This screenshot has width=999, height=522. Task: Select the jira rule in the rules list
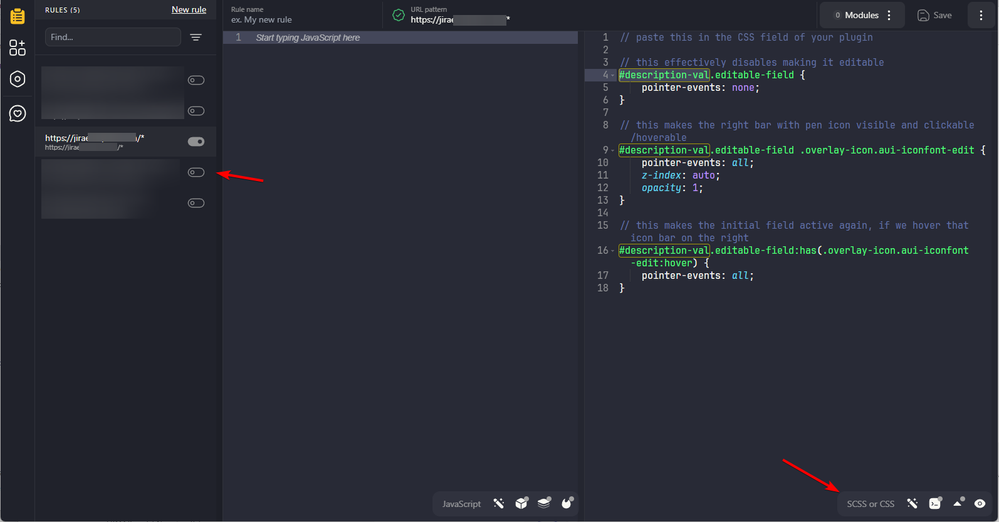click(125, 141)
